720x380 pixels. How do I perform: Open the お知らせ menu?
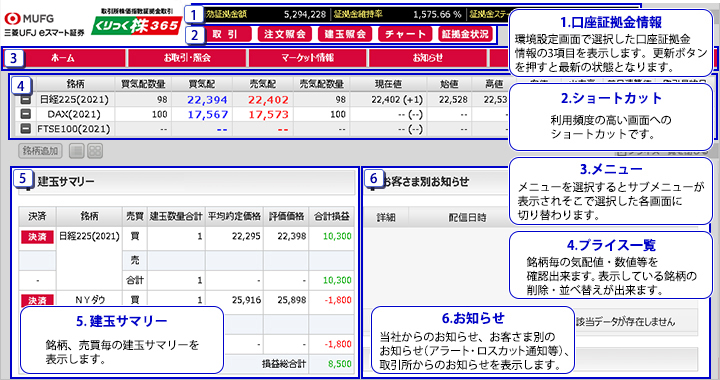click(x=428, y=58)
